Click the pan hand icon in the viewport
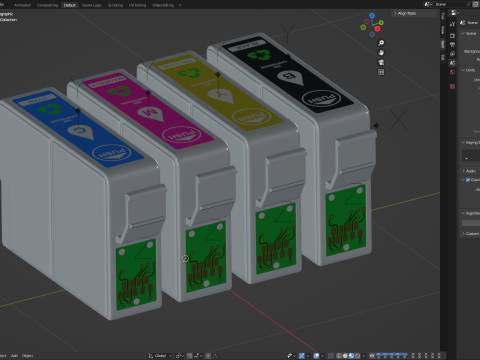This screenshot has width=480, height=360. click(x=381, y=53)
